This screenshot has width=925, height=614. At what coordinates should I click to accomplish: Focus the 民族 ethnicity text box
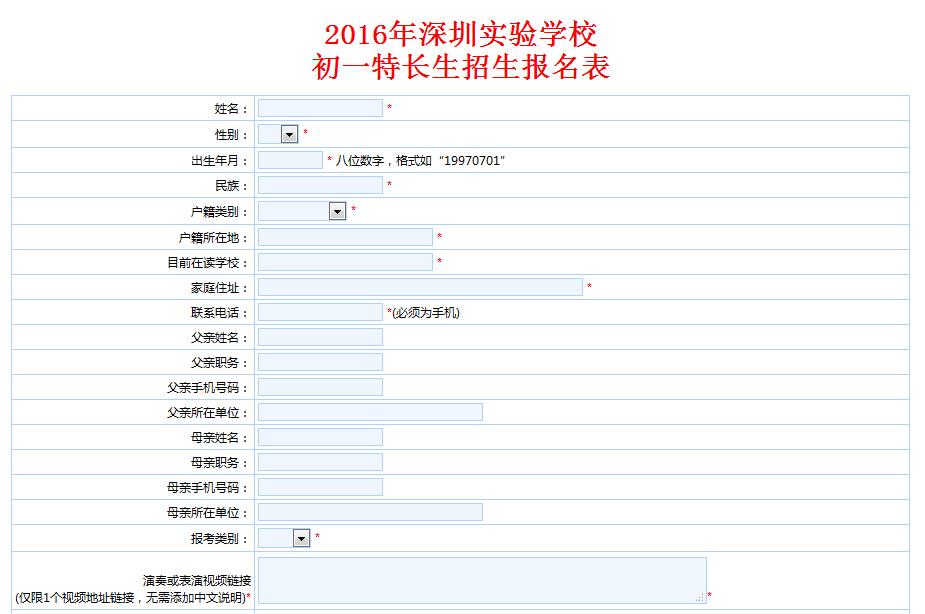[320, 185]
